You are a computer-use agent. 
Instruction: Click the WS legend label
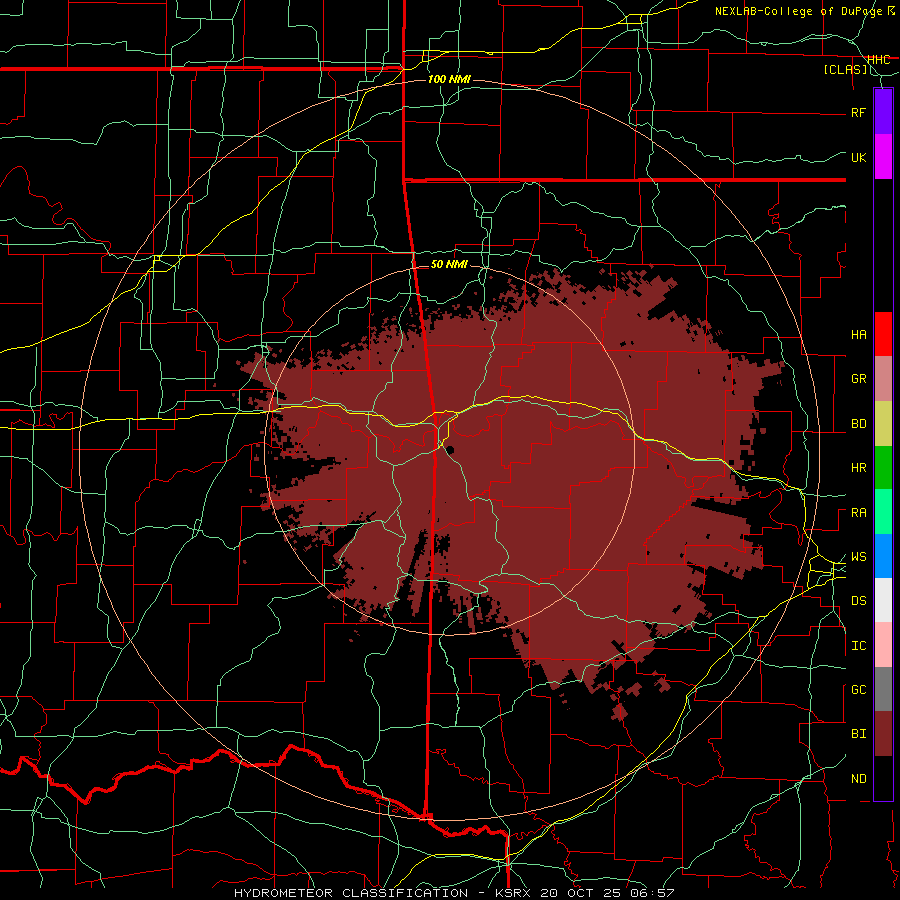tap(858, 557)
